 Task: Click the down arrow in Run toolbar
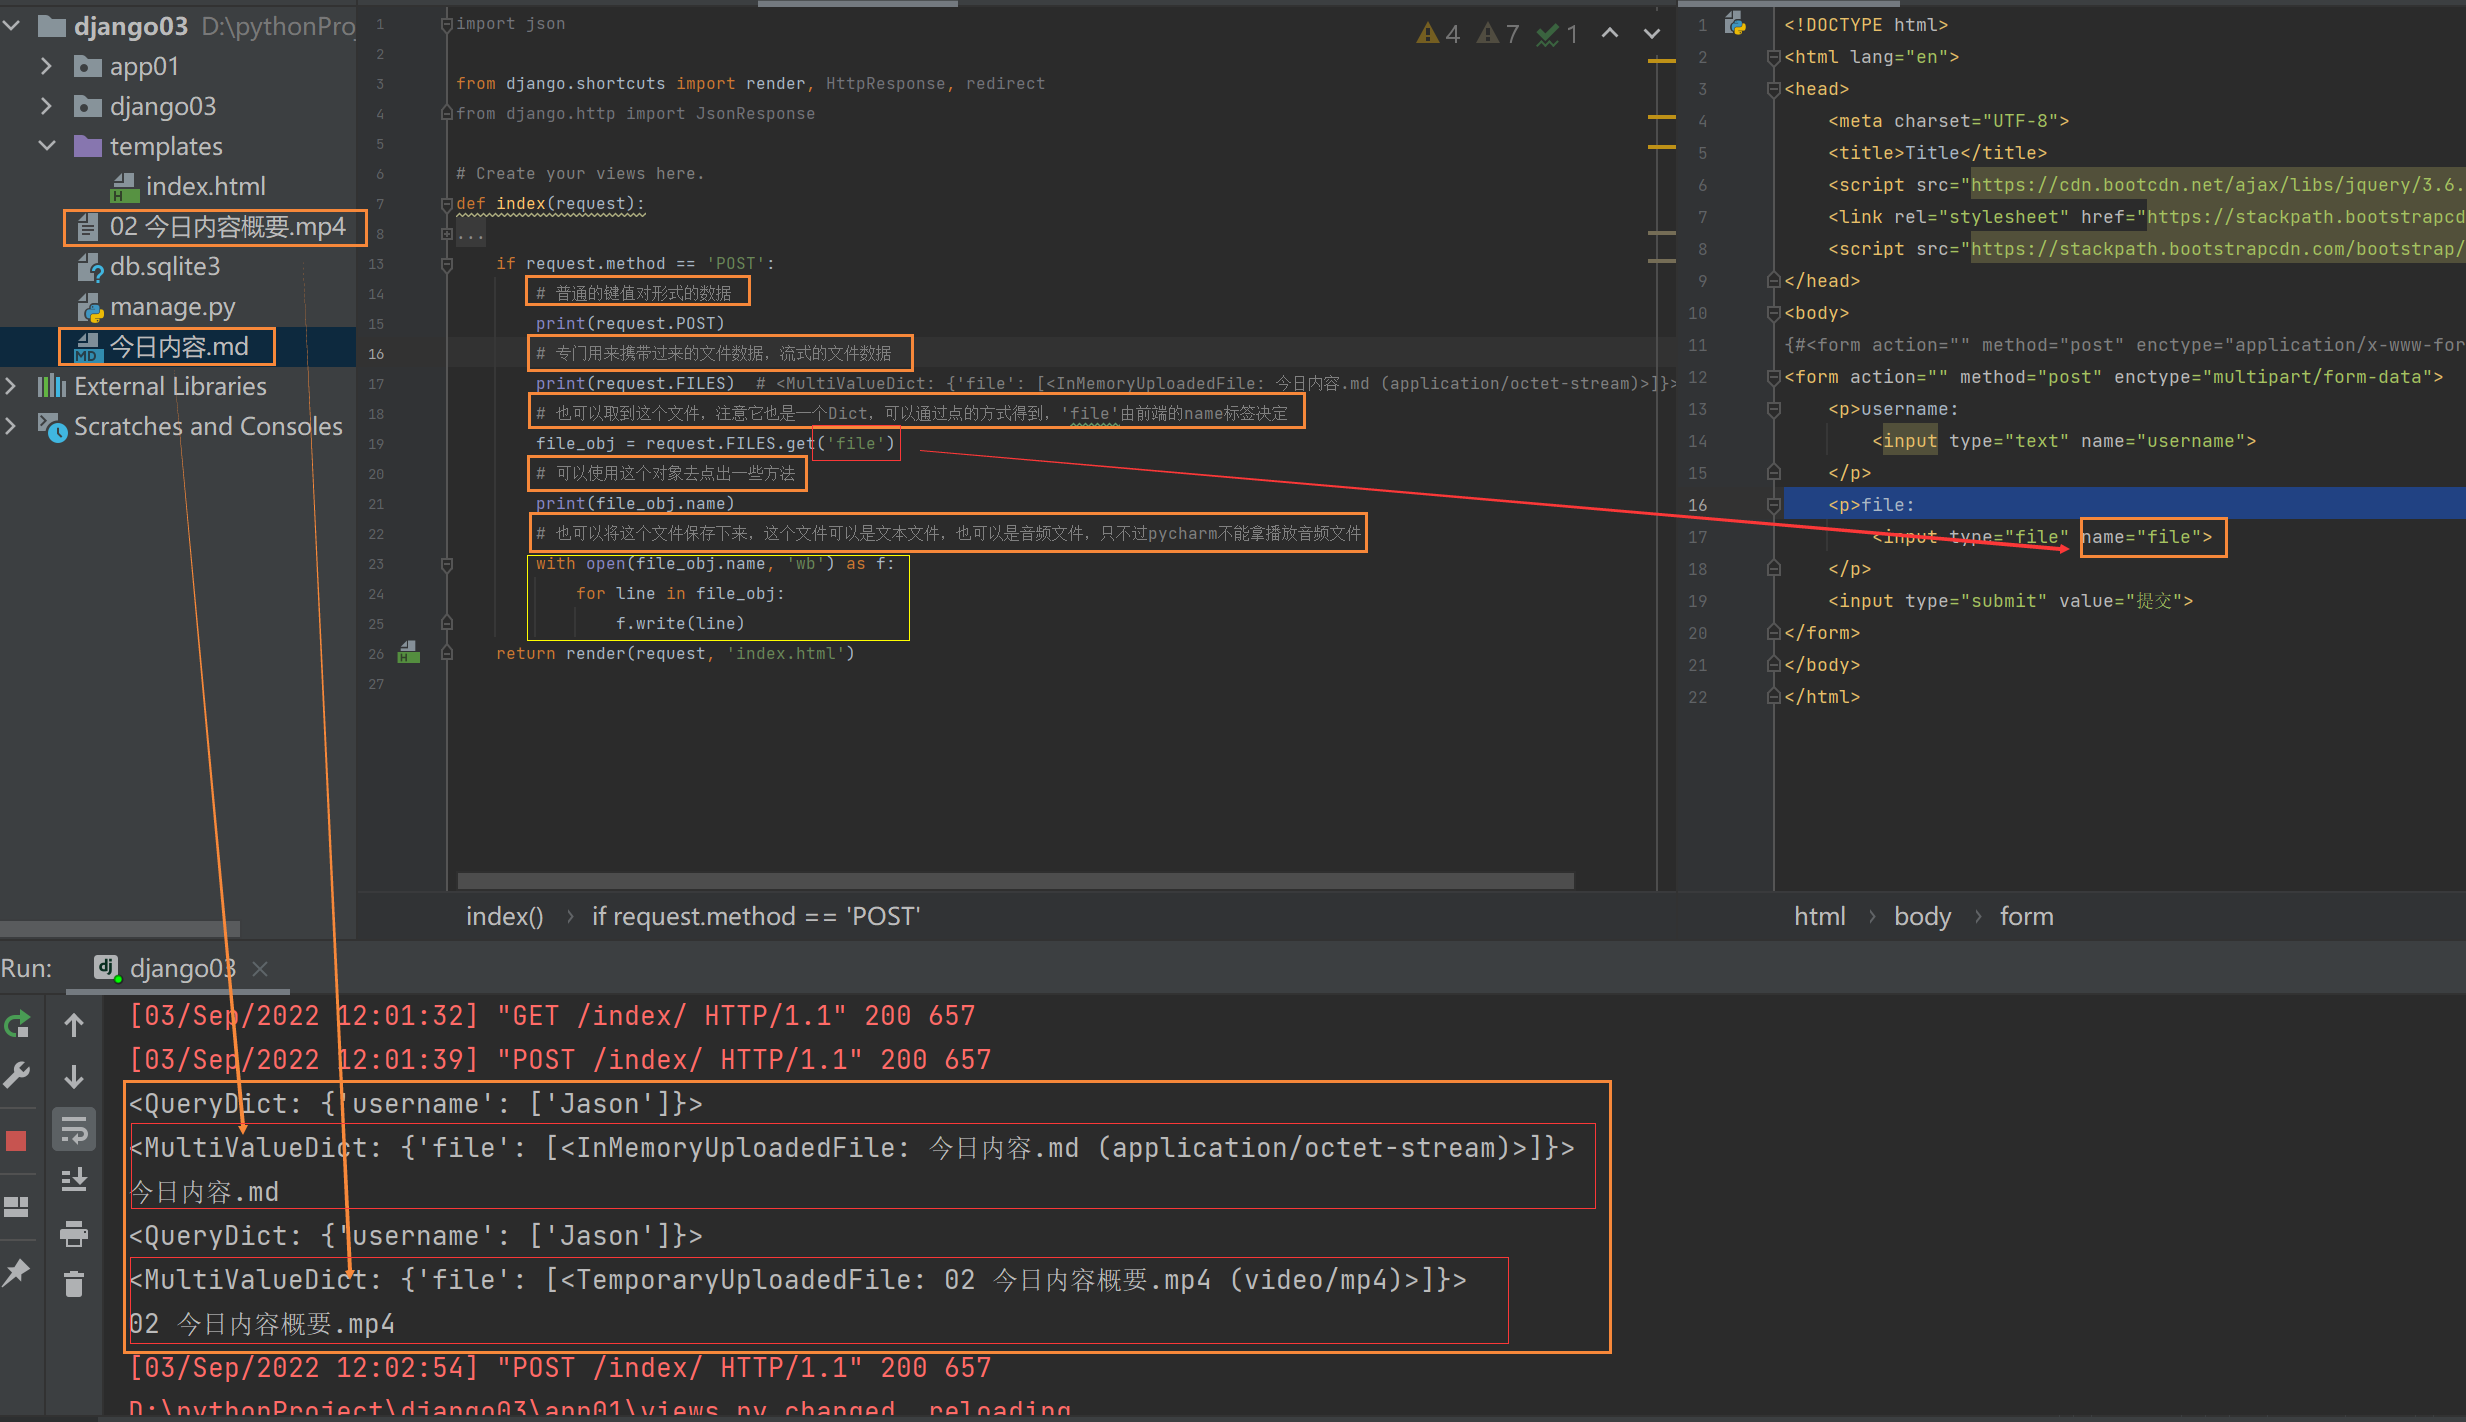point(74,1076)
